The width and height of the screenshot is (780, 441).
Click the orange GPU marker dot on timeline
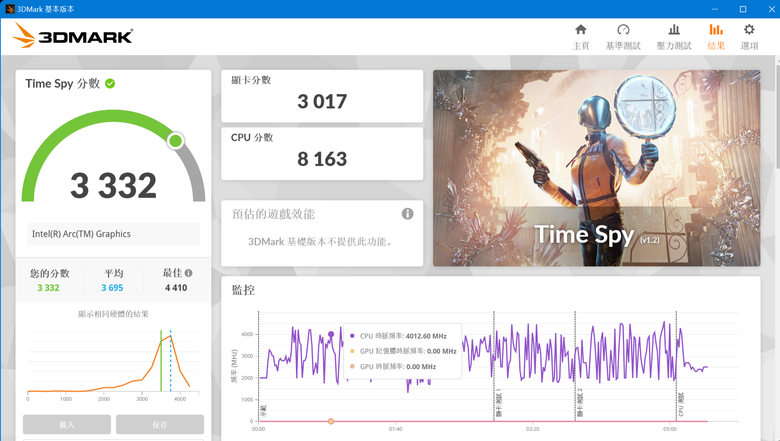[x=331, y=421]
